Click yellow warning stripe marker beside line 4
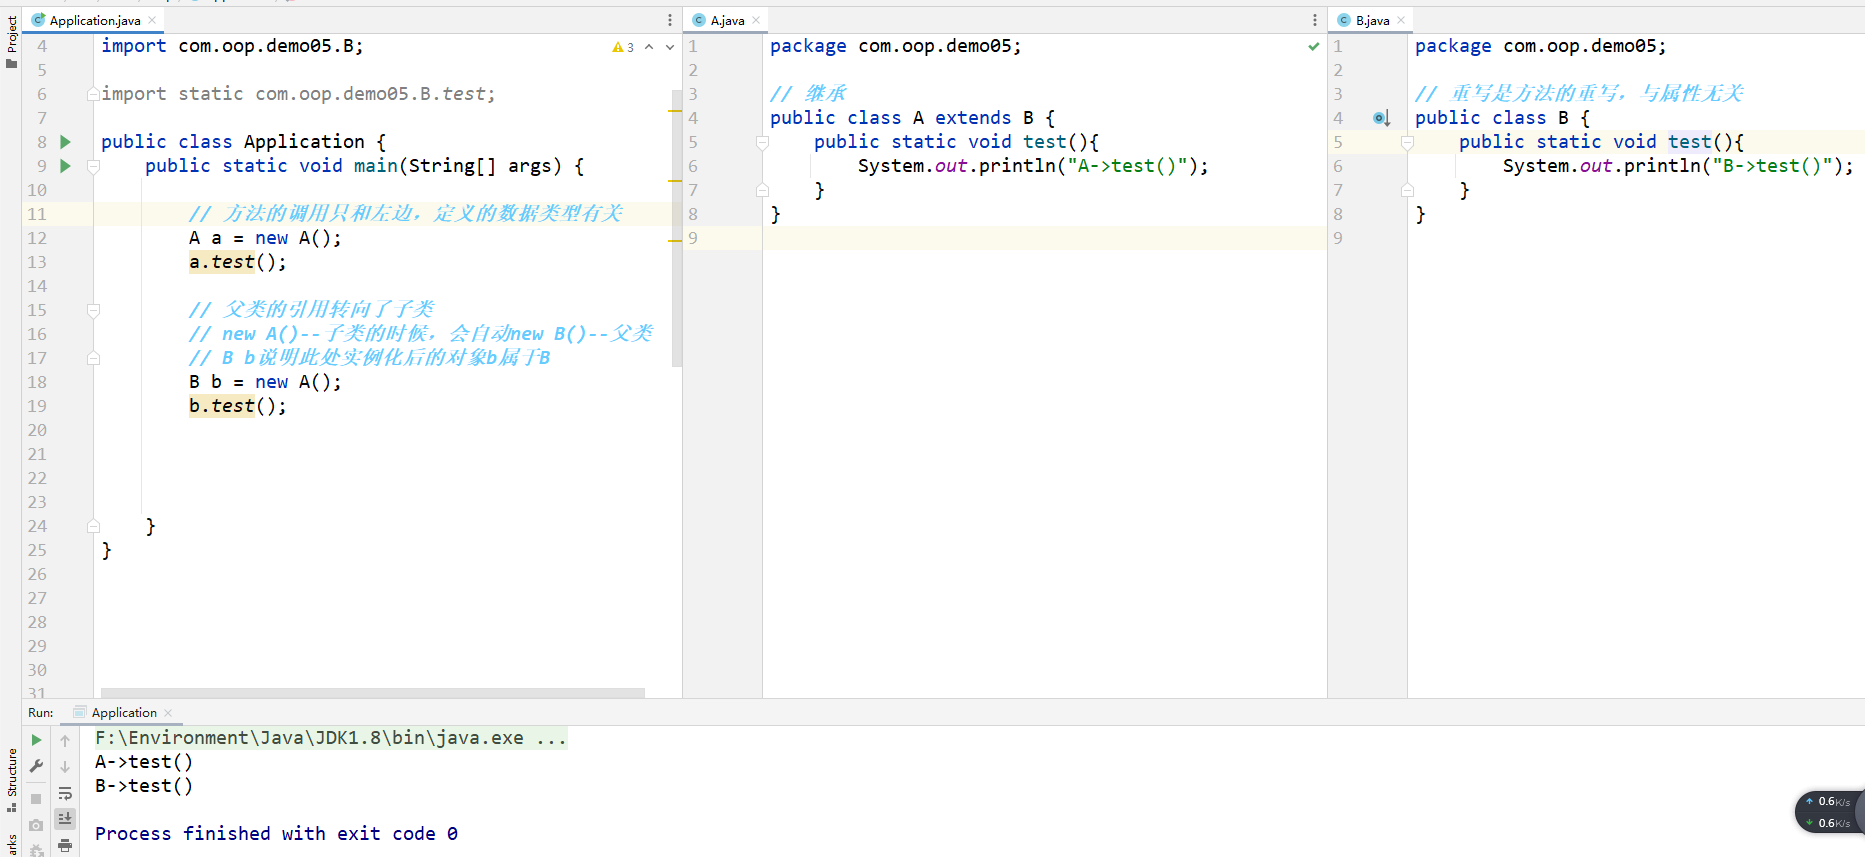The width and height of the screenshot is (1865, 857). tap(675, 110)
